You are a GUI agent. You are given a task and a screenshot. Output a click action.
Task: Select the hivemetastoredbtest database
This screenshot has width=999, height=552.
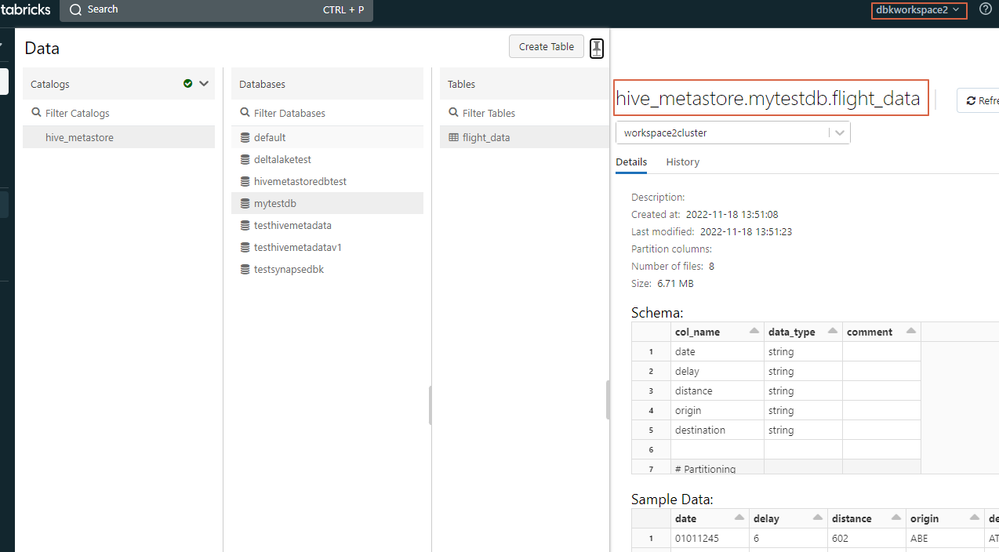point(327,181)
